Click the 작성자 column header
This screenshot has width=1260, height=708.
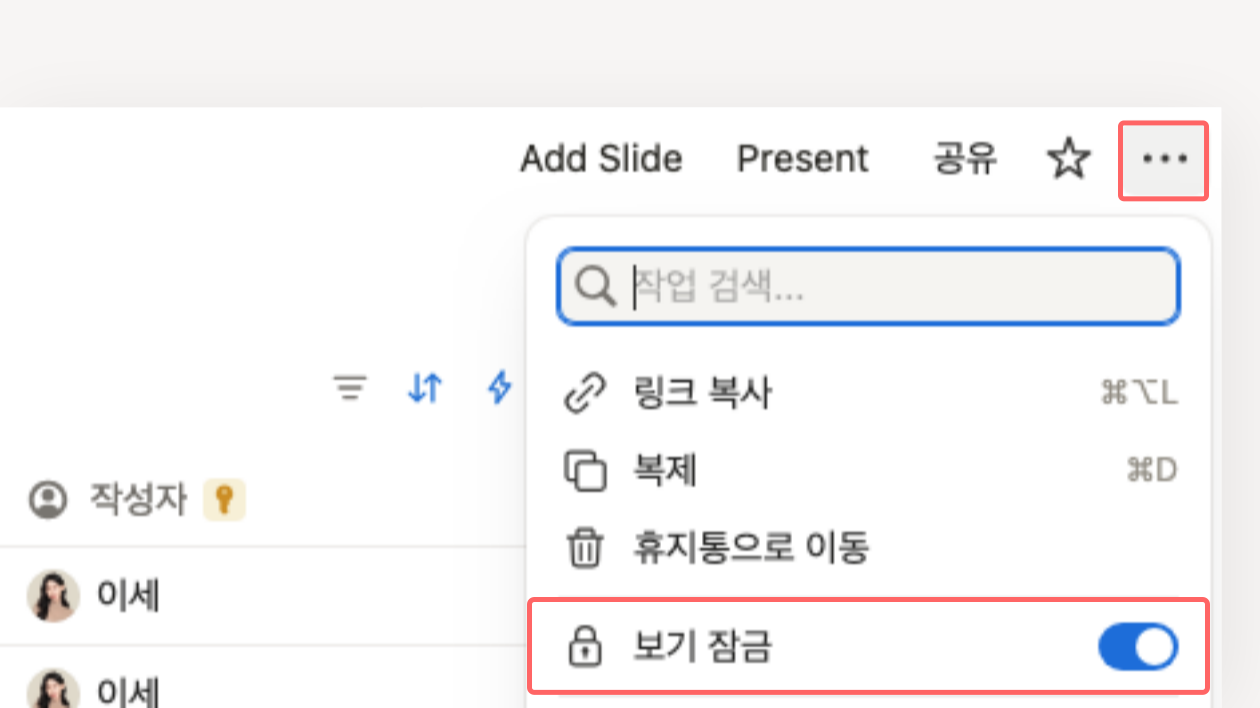(138, 499)
